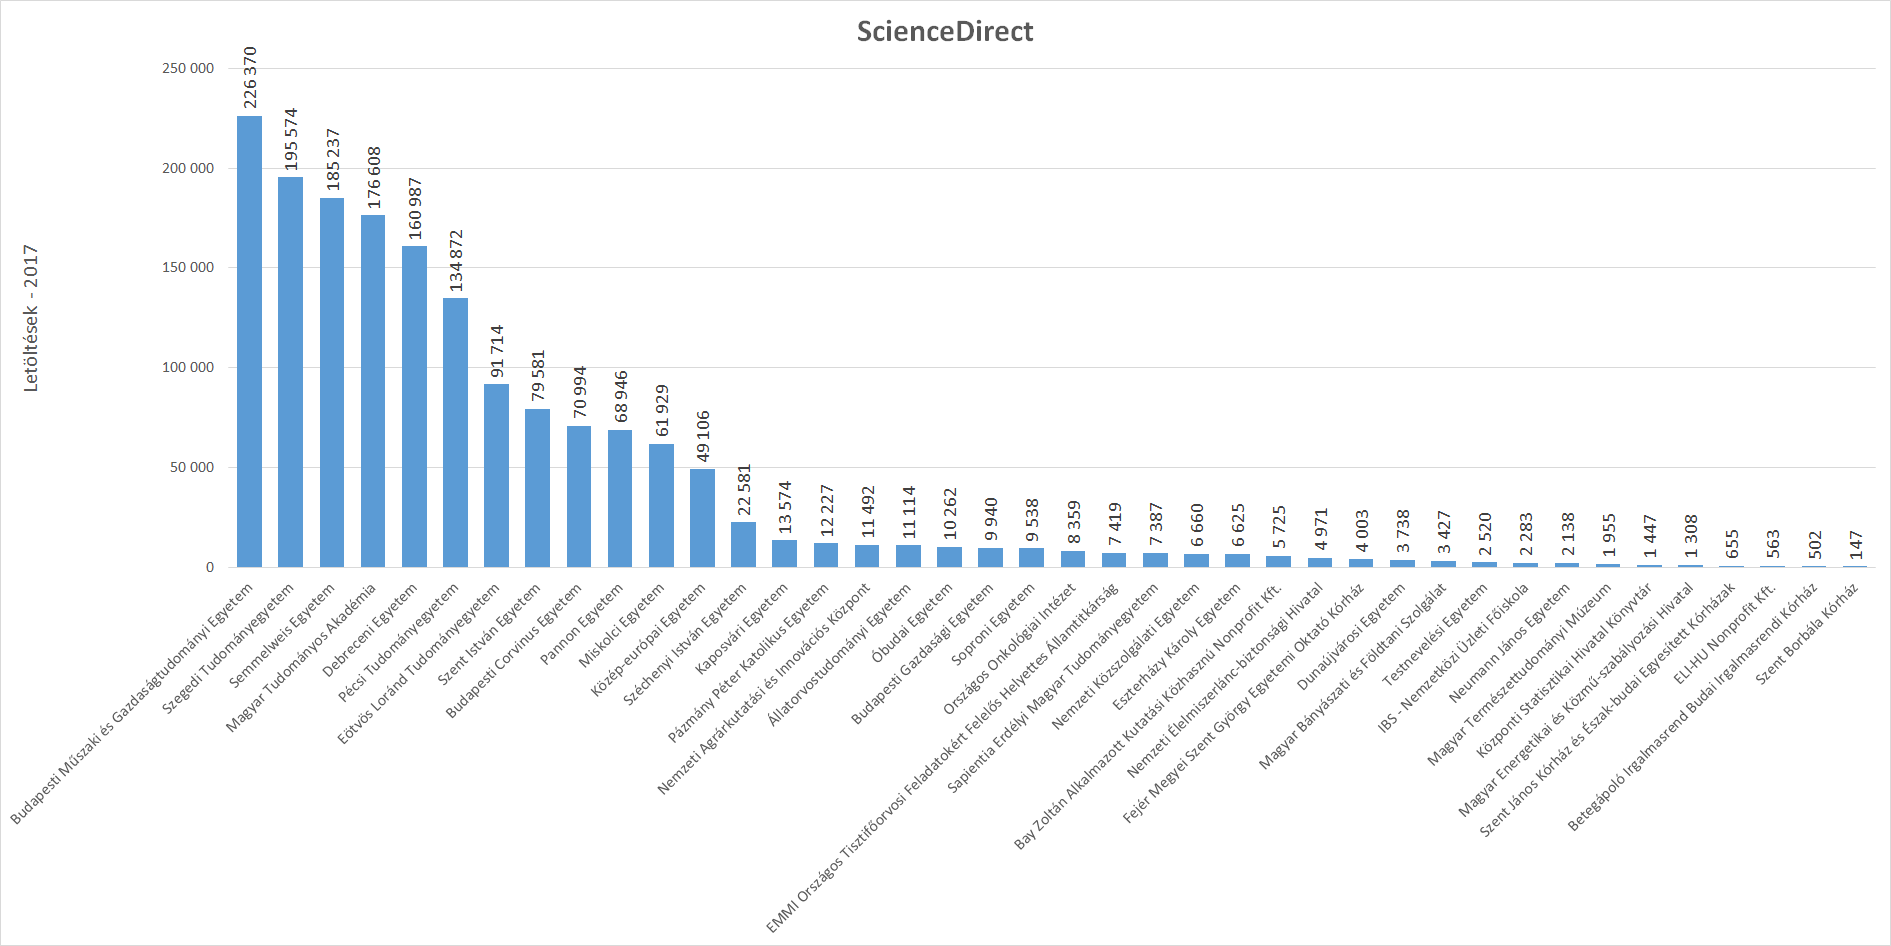Click the data label 49 106
1891x946 pixels.
click(x=702, y=437)
